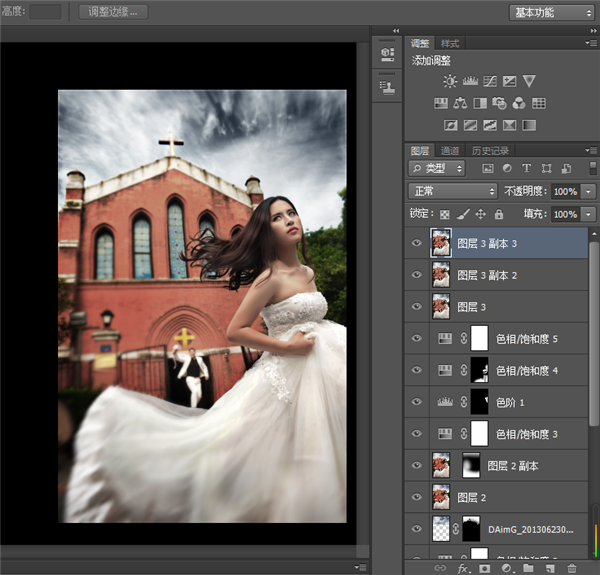The image size is (600, 575).
Task: Hide 色相/饱和度 5 adjustment layer
Action: 417,338
